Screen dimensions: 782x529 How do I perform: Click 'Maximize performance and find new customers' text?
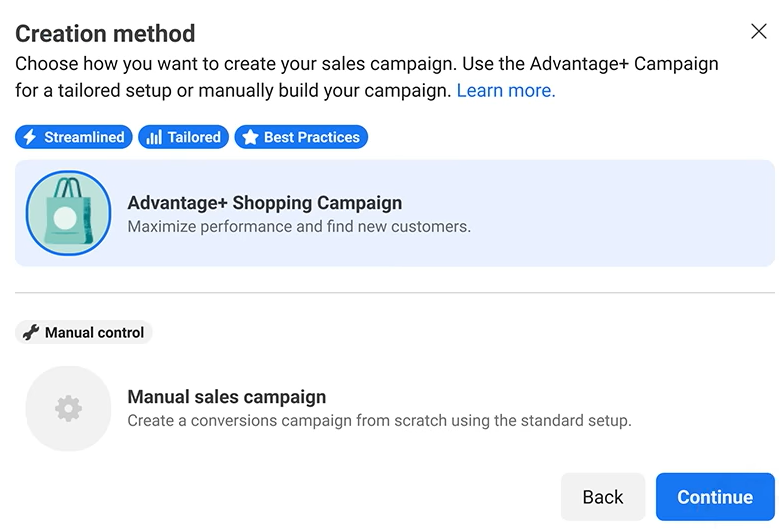[x=299, y=227]
